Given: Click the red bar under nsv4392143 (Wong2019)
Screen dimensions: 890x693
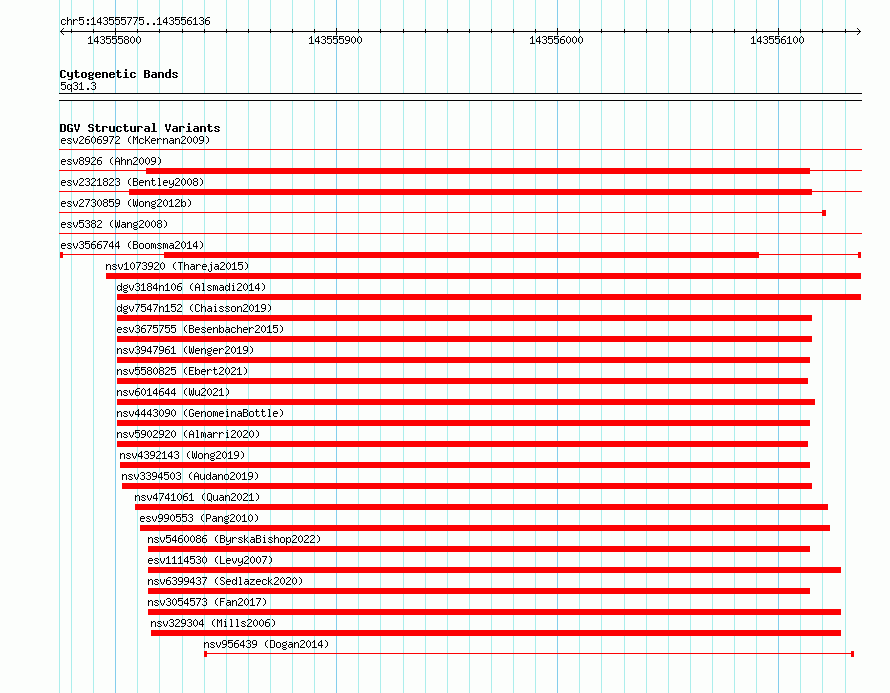Looking at the screenshot, I should pos(465,465).
